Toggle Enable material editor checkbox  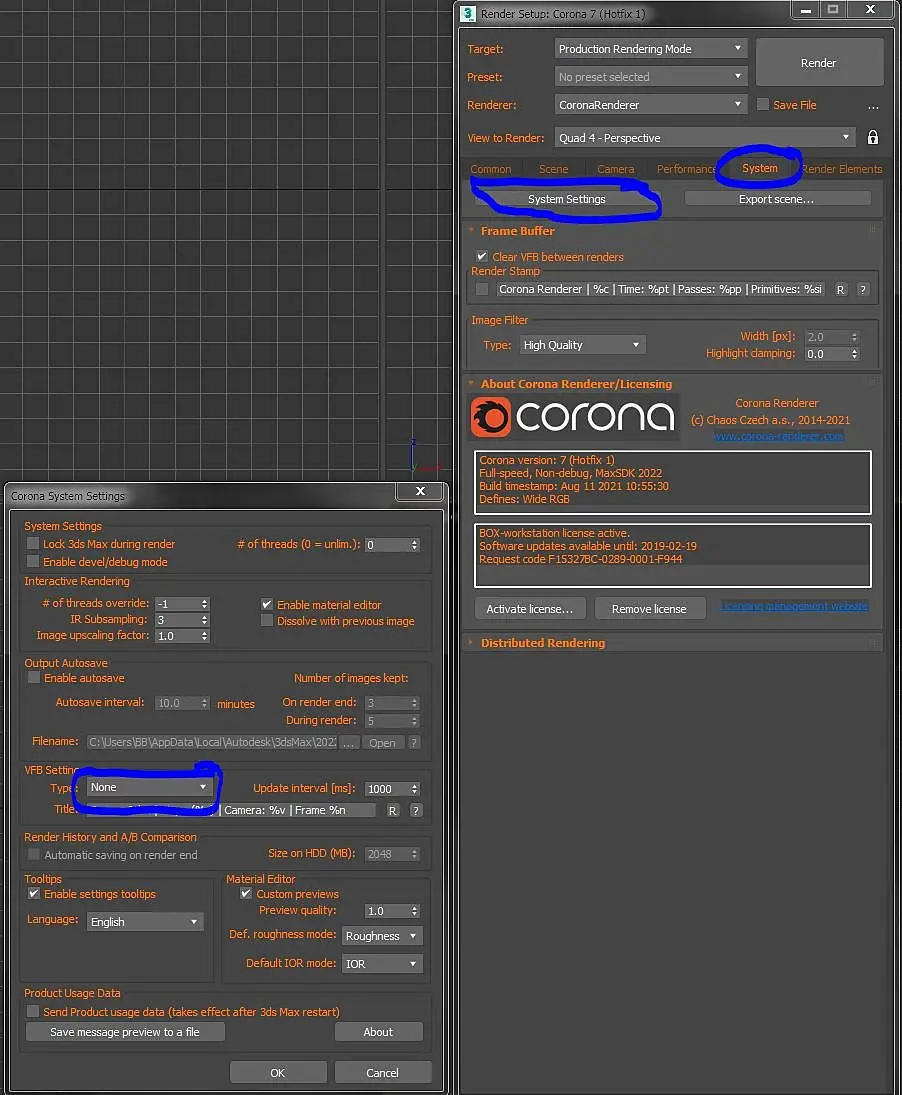pos(267,604)
